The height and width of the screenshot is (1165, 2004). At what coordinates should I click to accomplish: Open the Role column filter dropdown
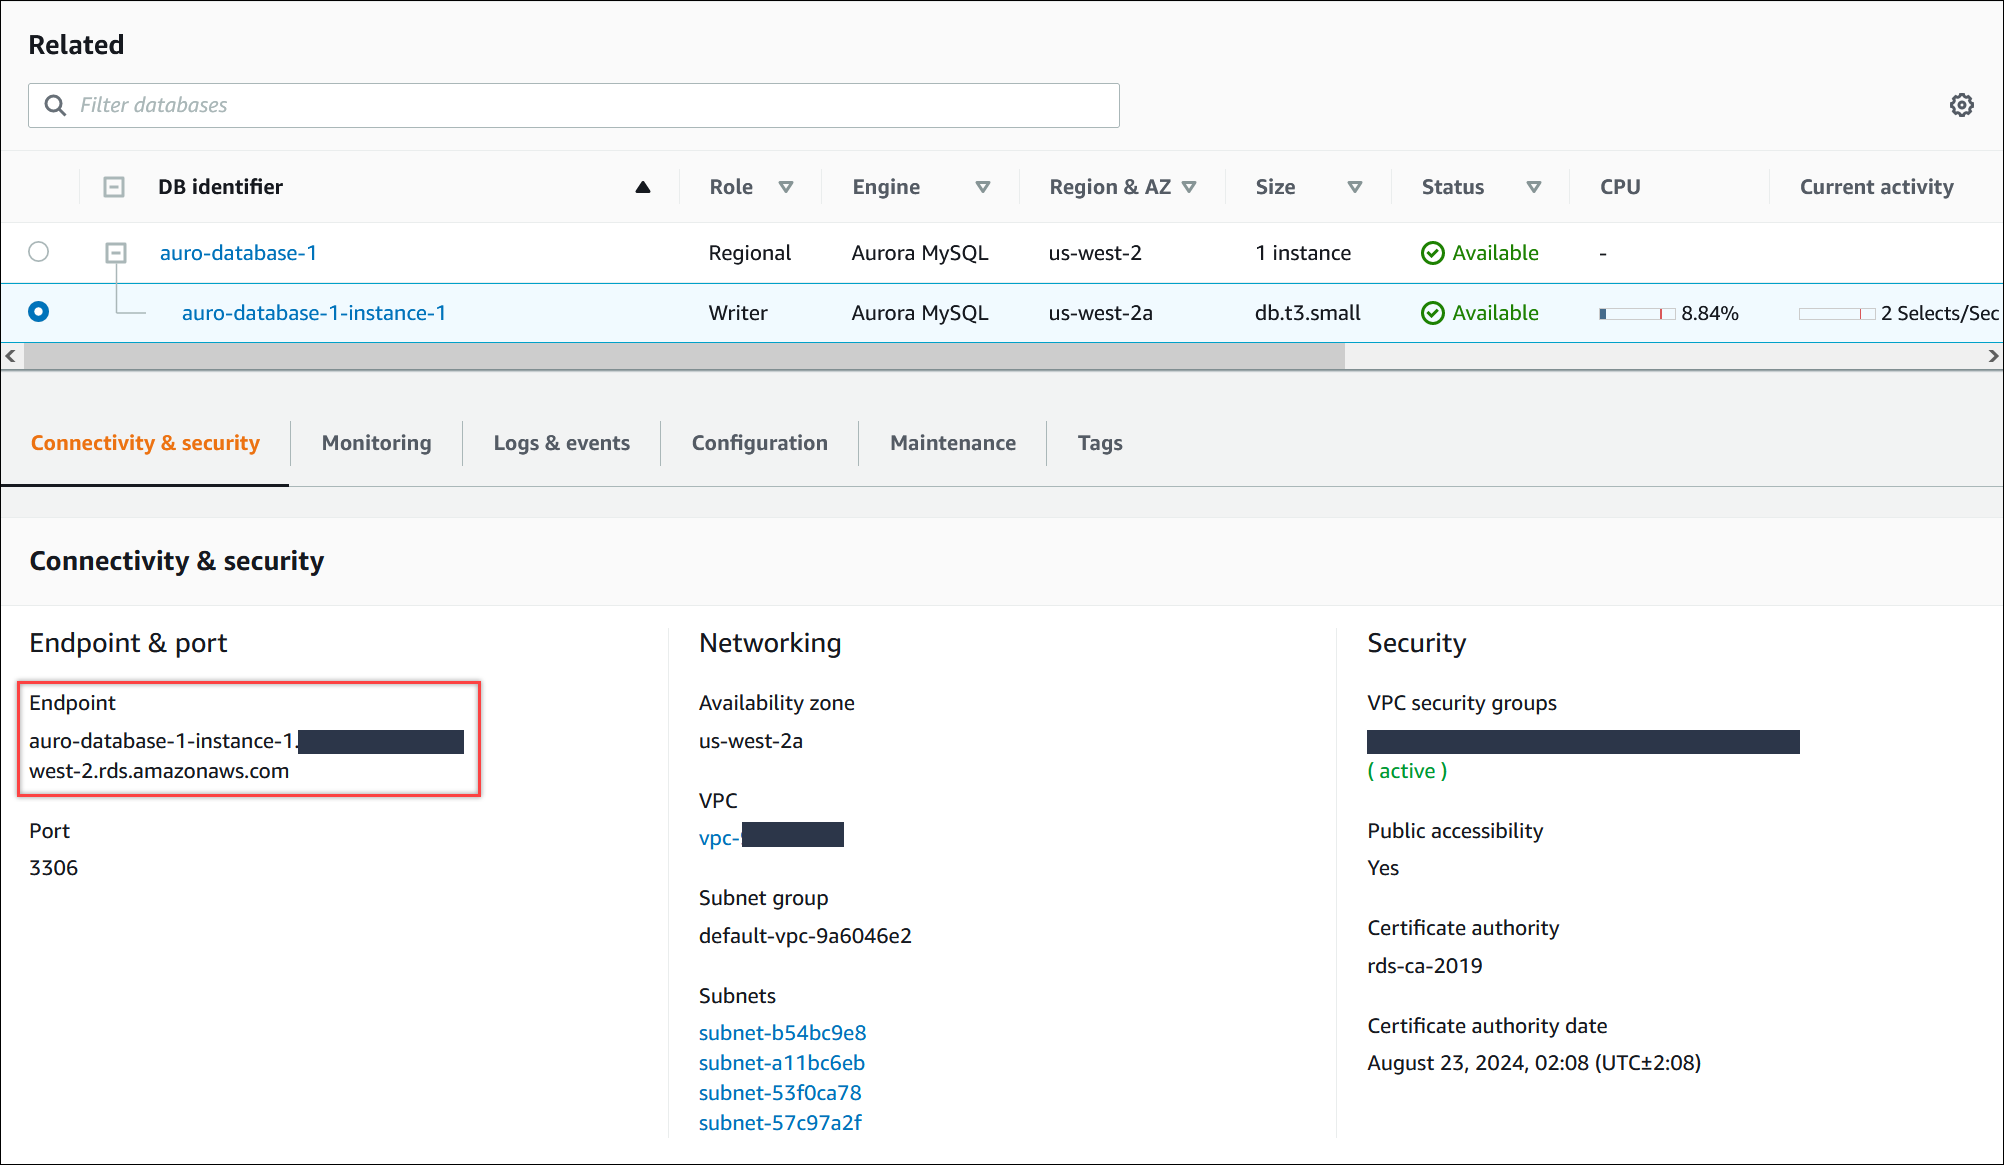pos(786,187)
